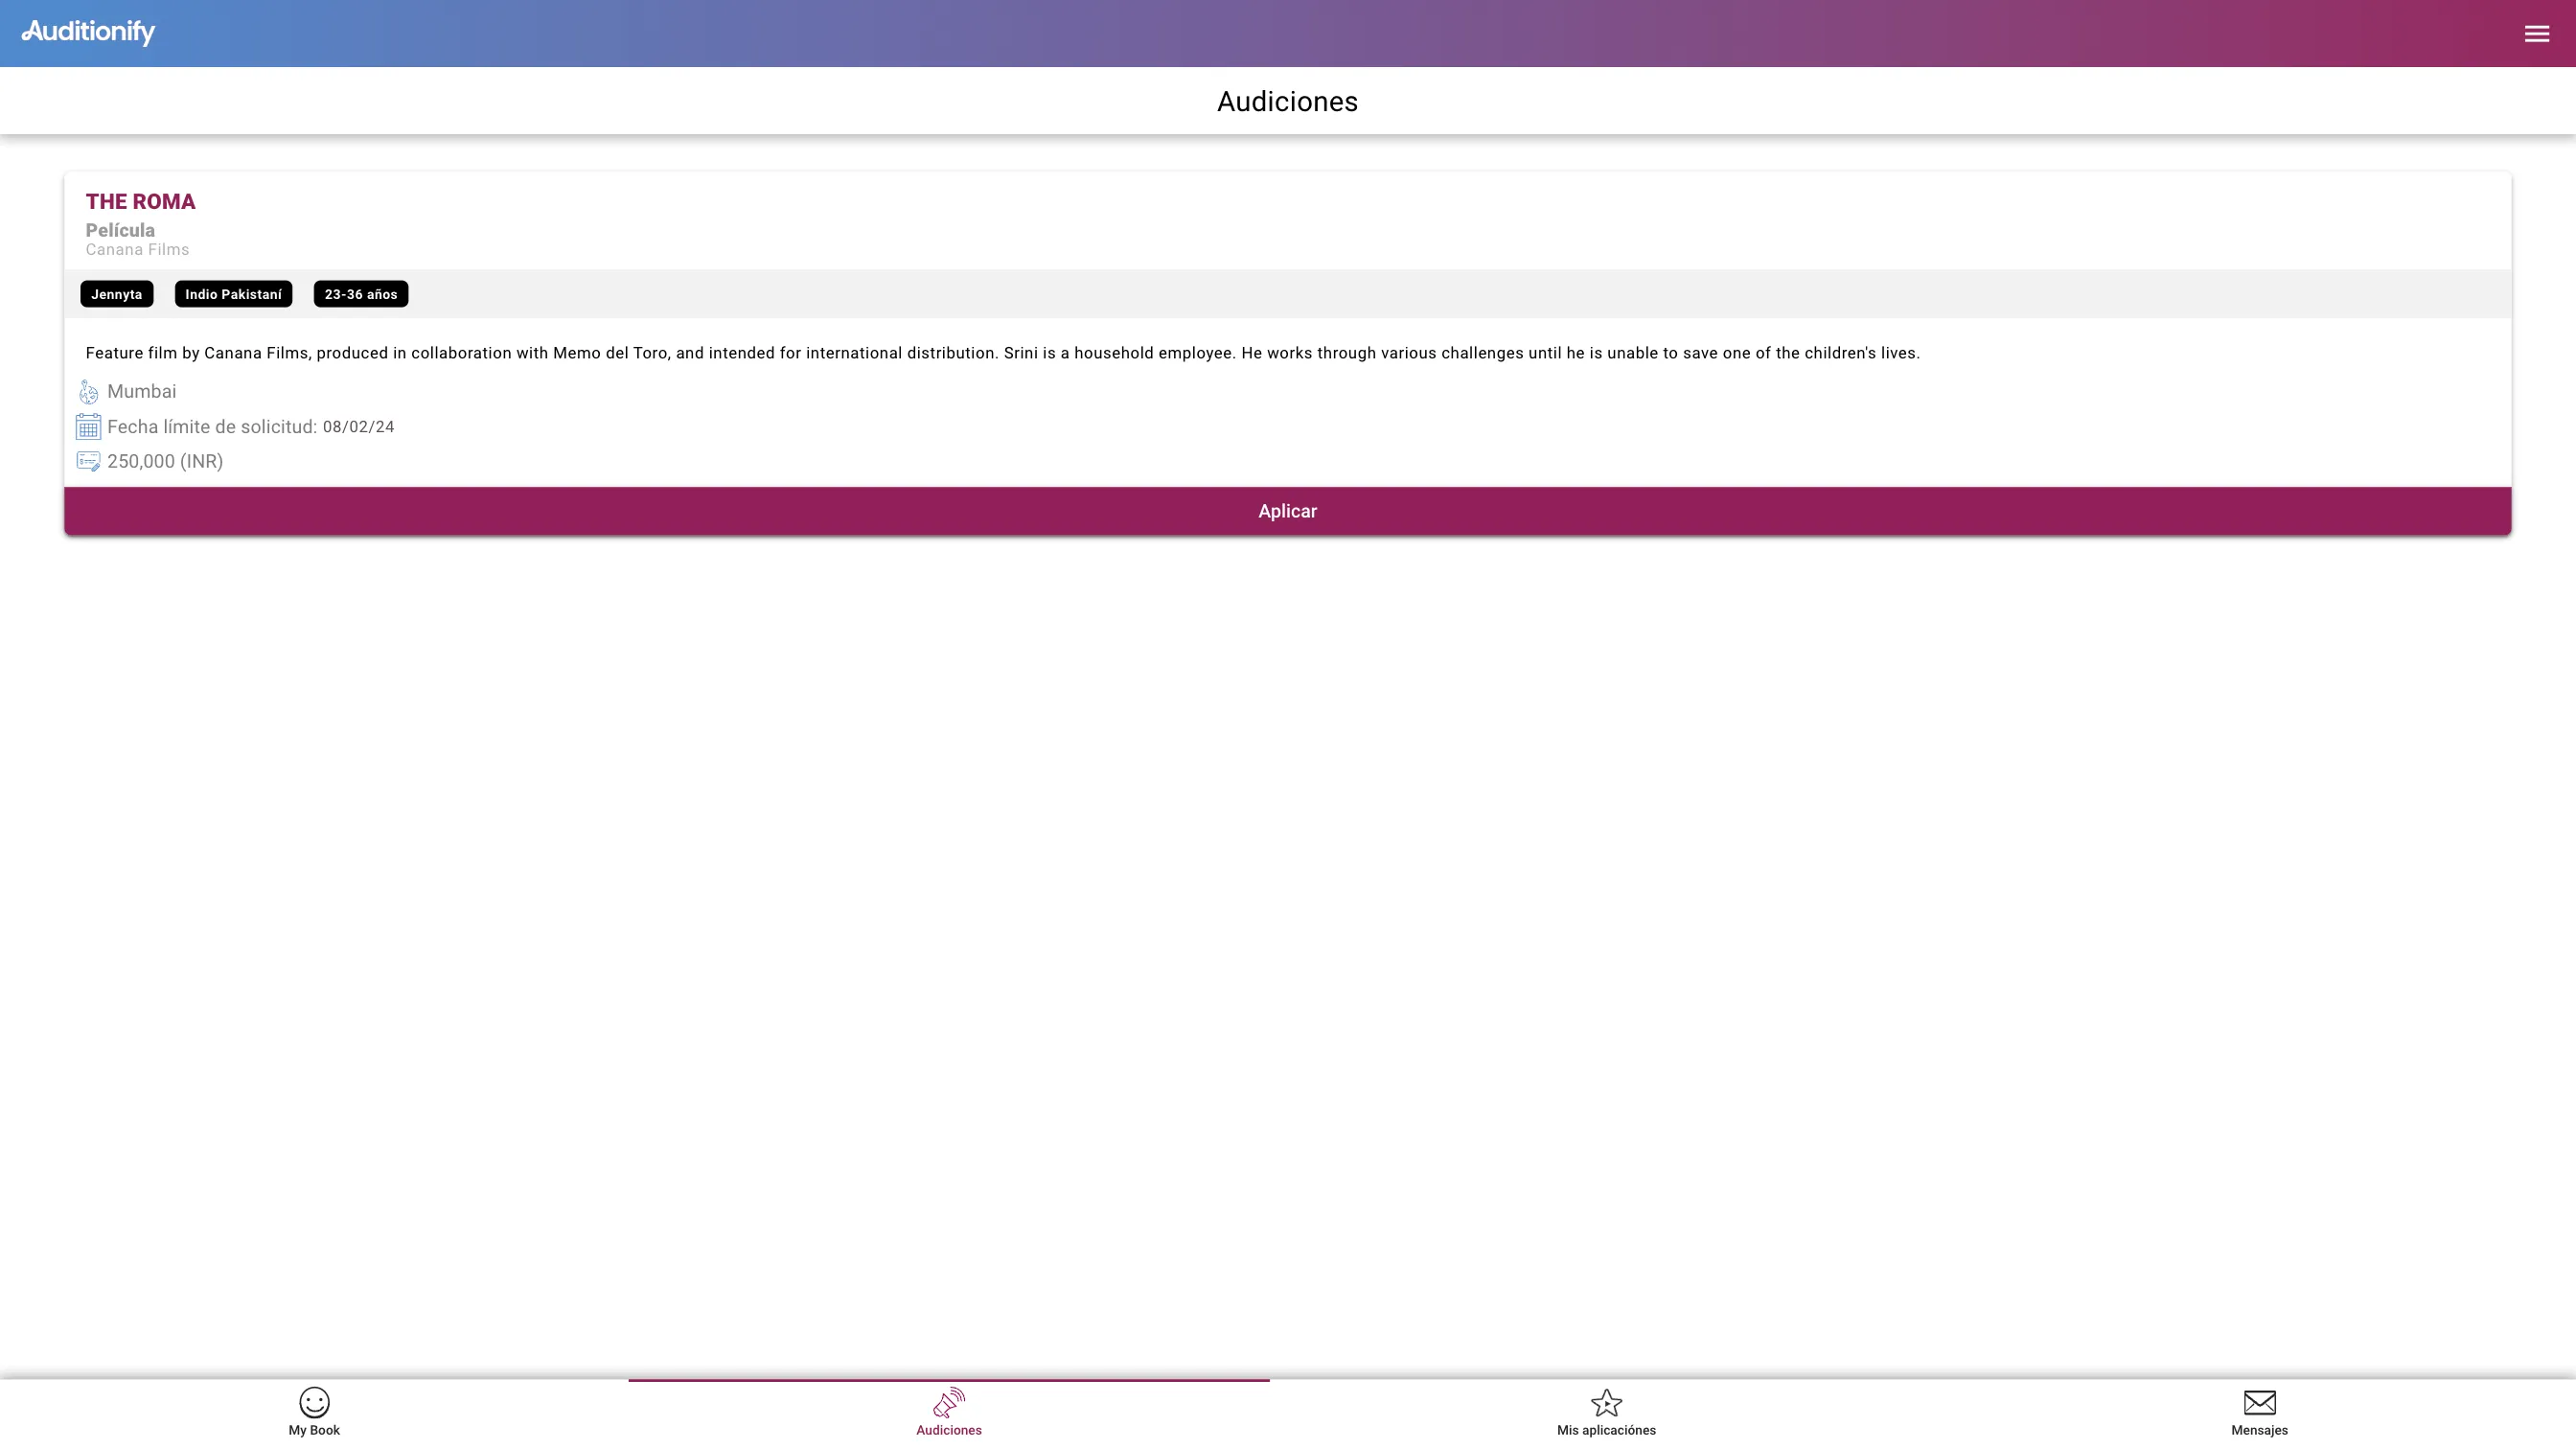Select the Jennyta role tag
Screen dimensions: 2576x1449
click(x=117, y=294)
